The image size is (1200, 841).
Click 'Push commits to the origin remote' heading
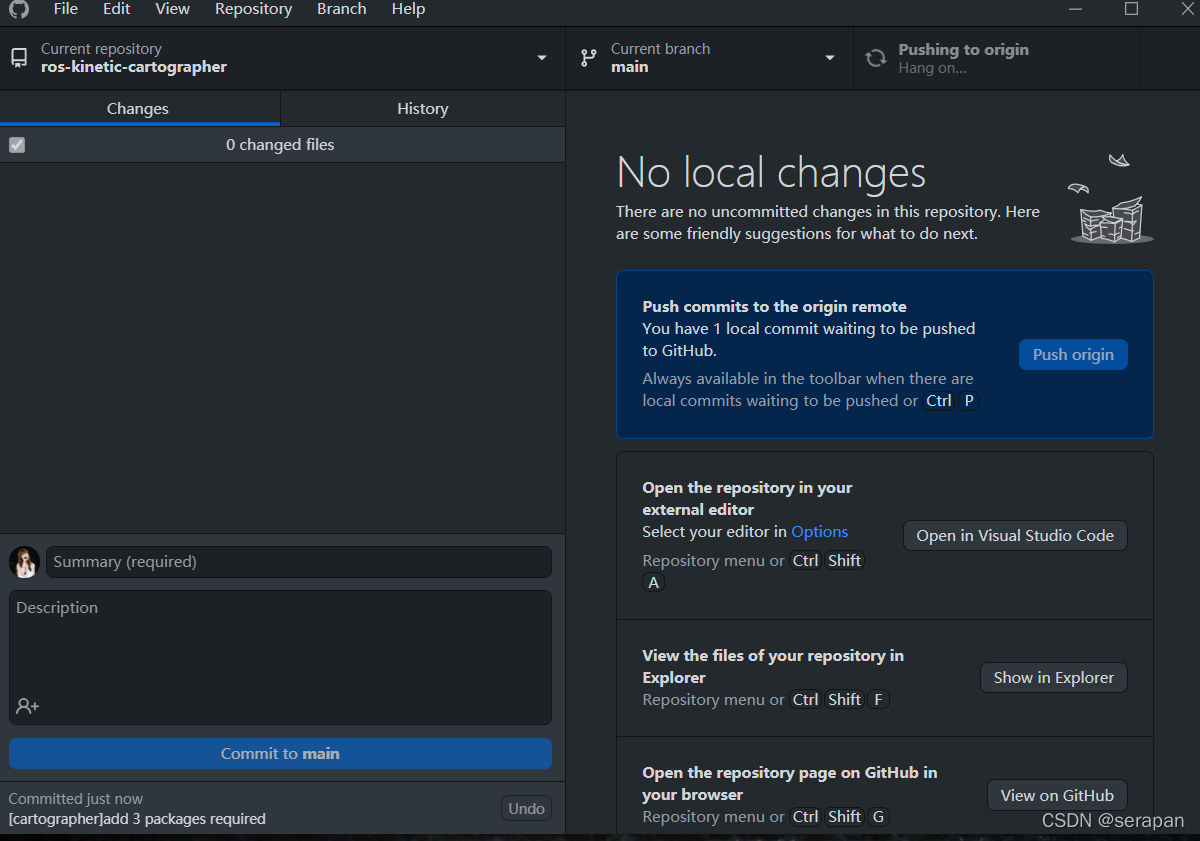click(x=774, y=307)
